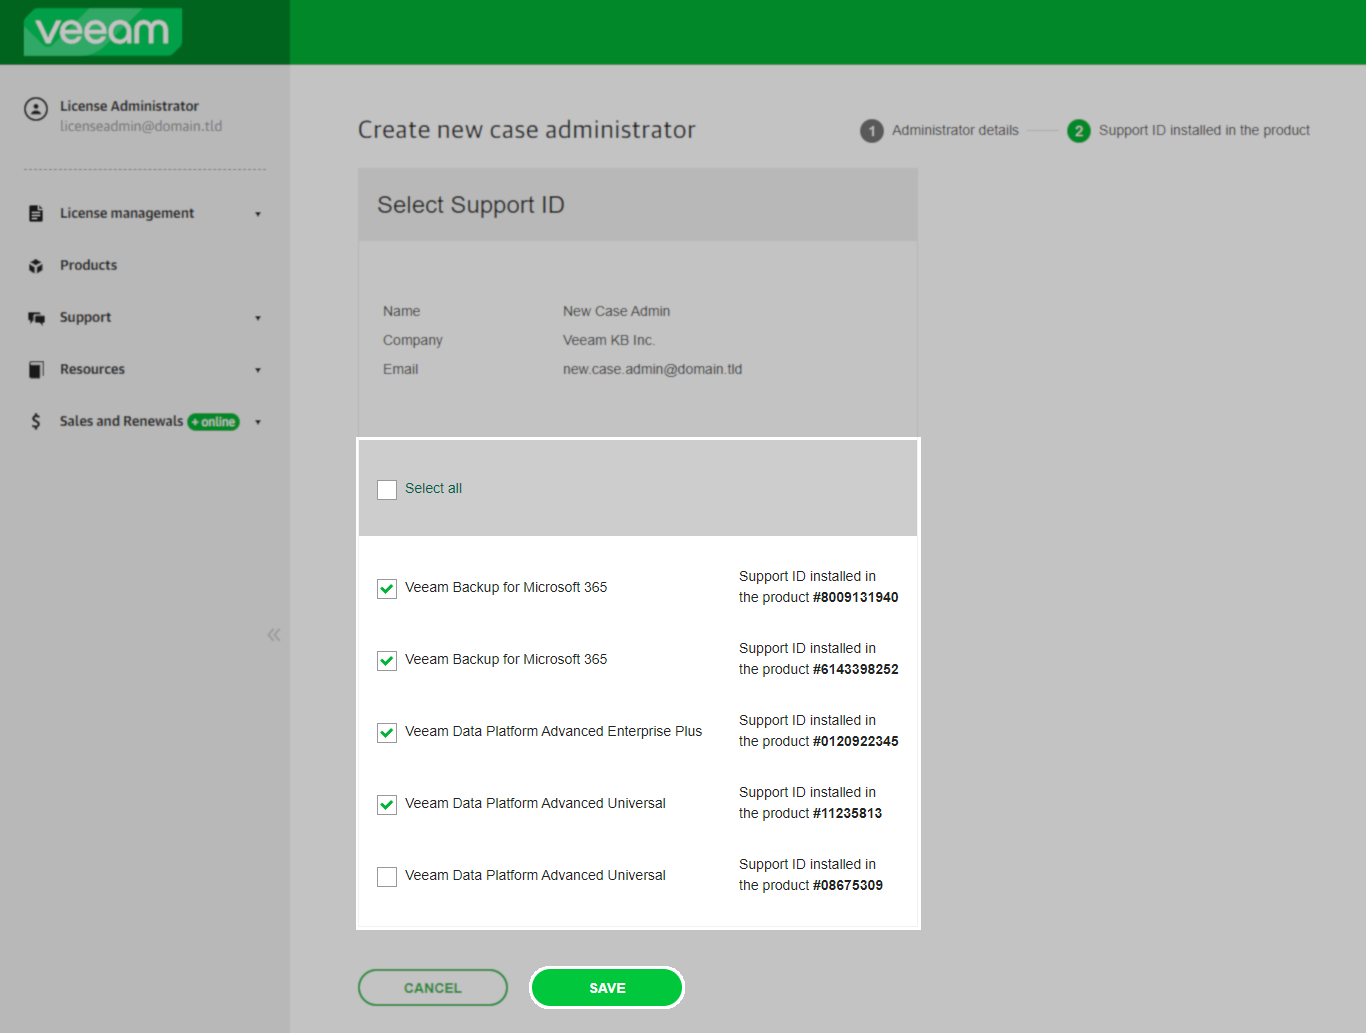Click License Administrator account name
The image size is (1366, 1033).
tap(129, 106)
